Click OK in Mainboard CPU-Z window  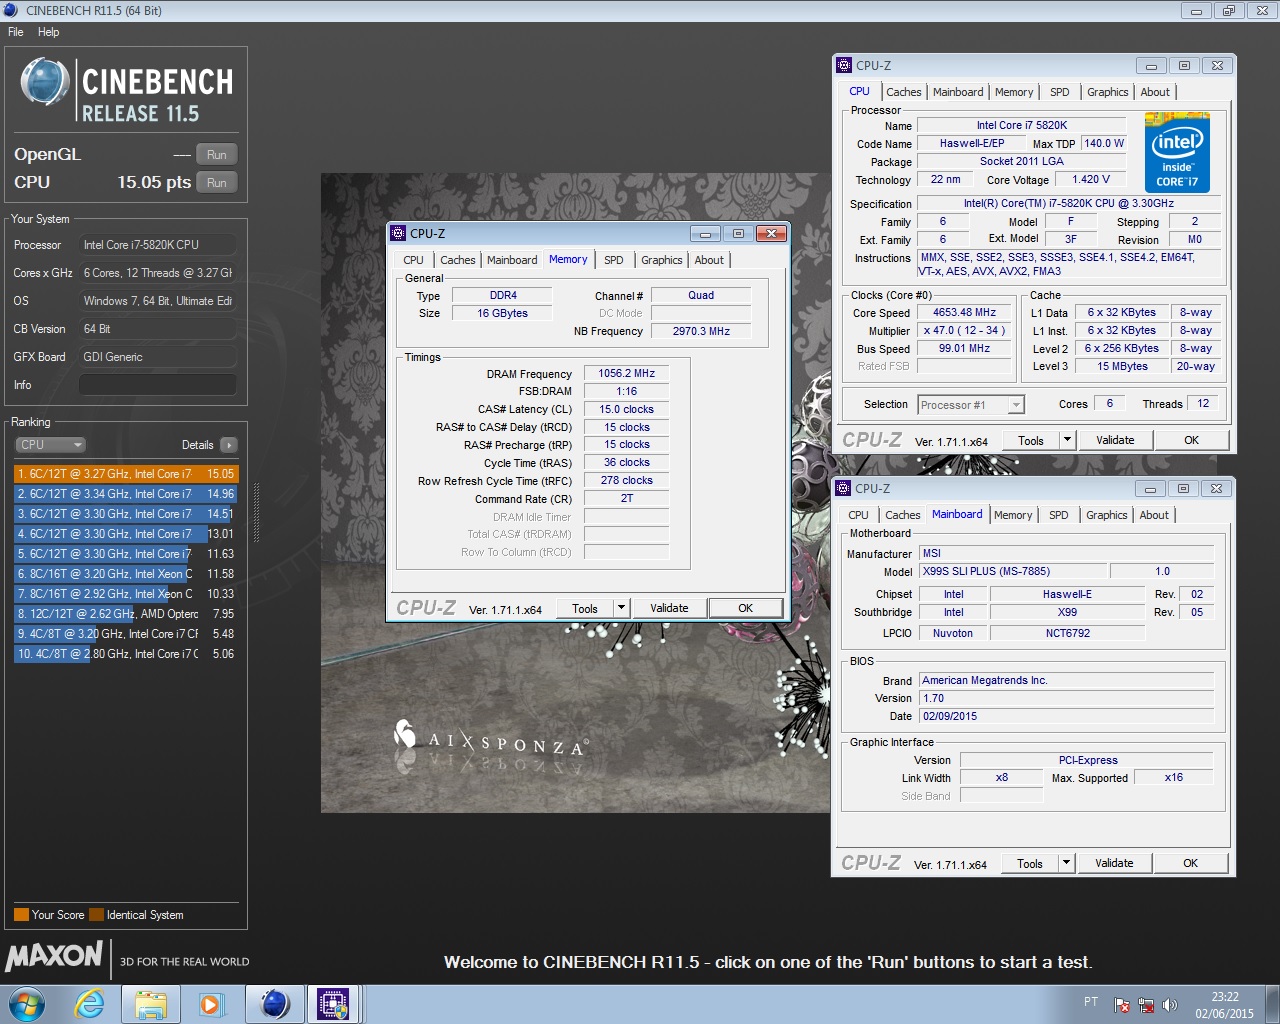click(x=1190, y=863)
